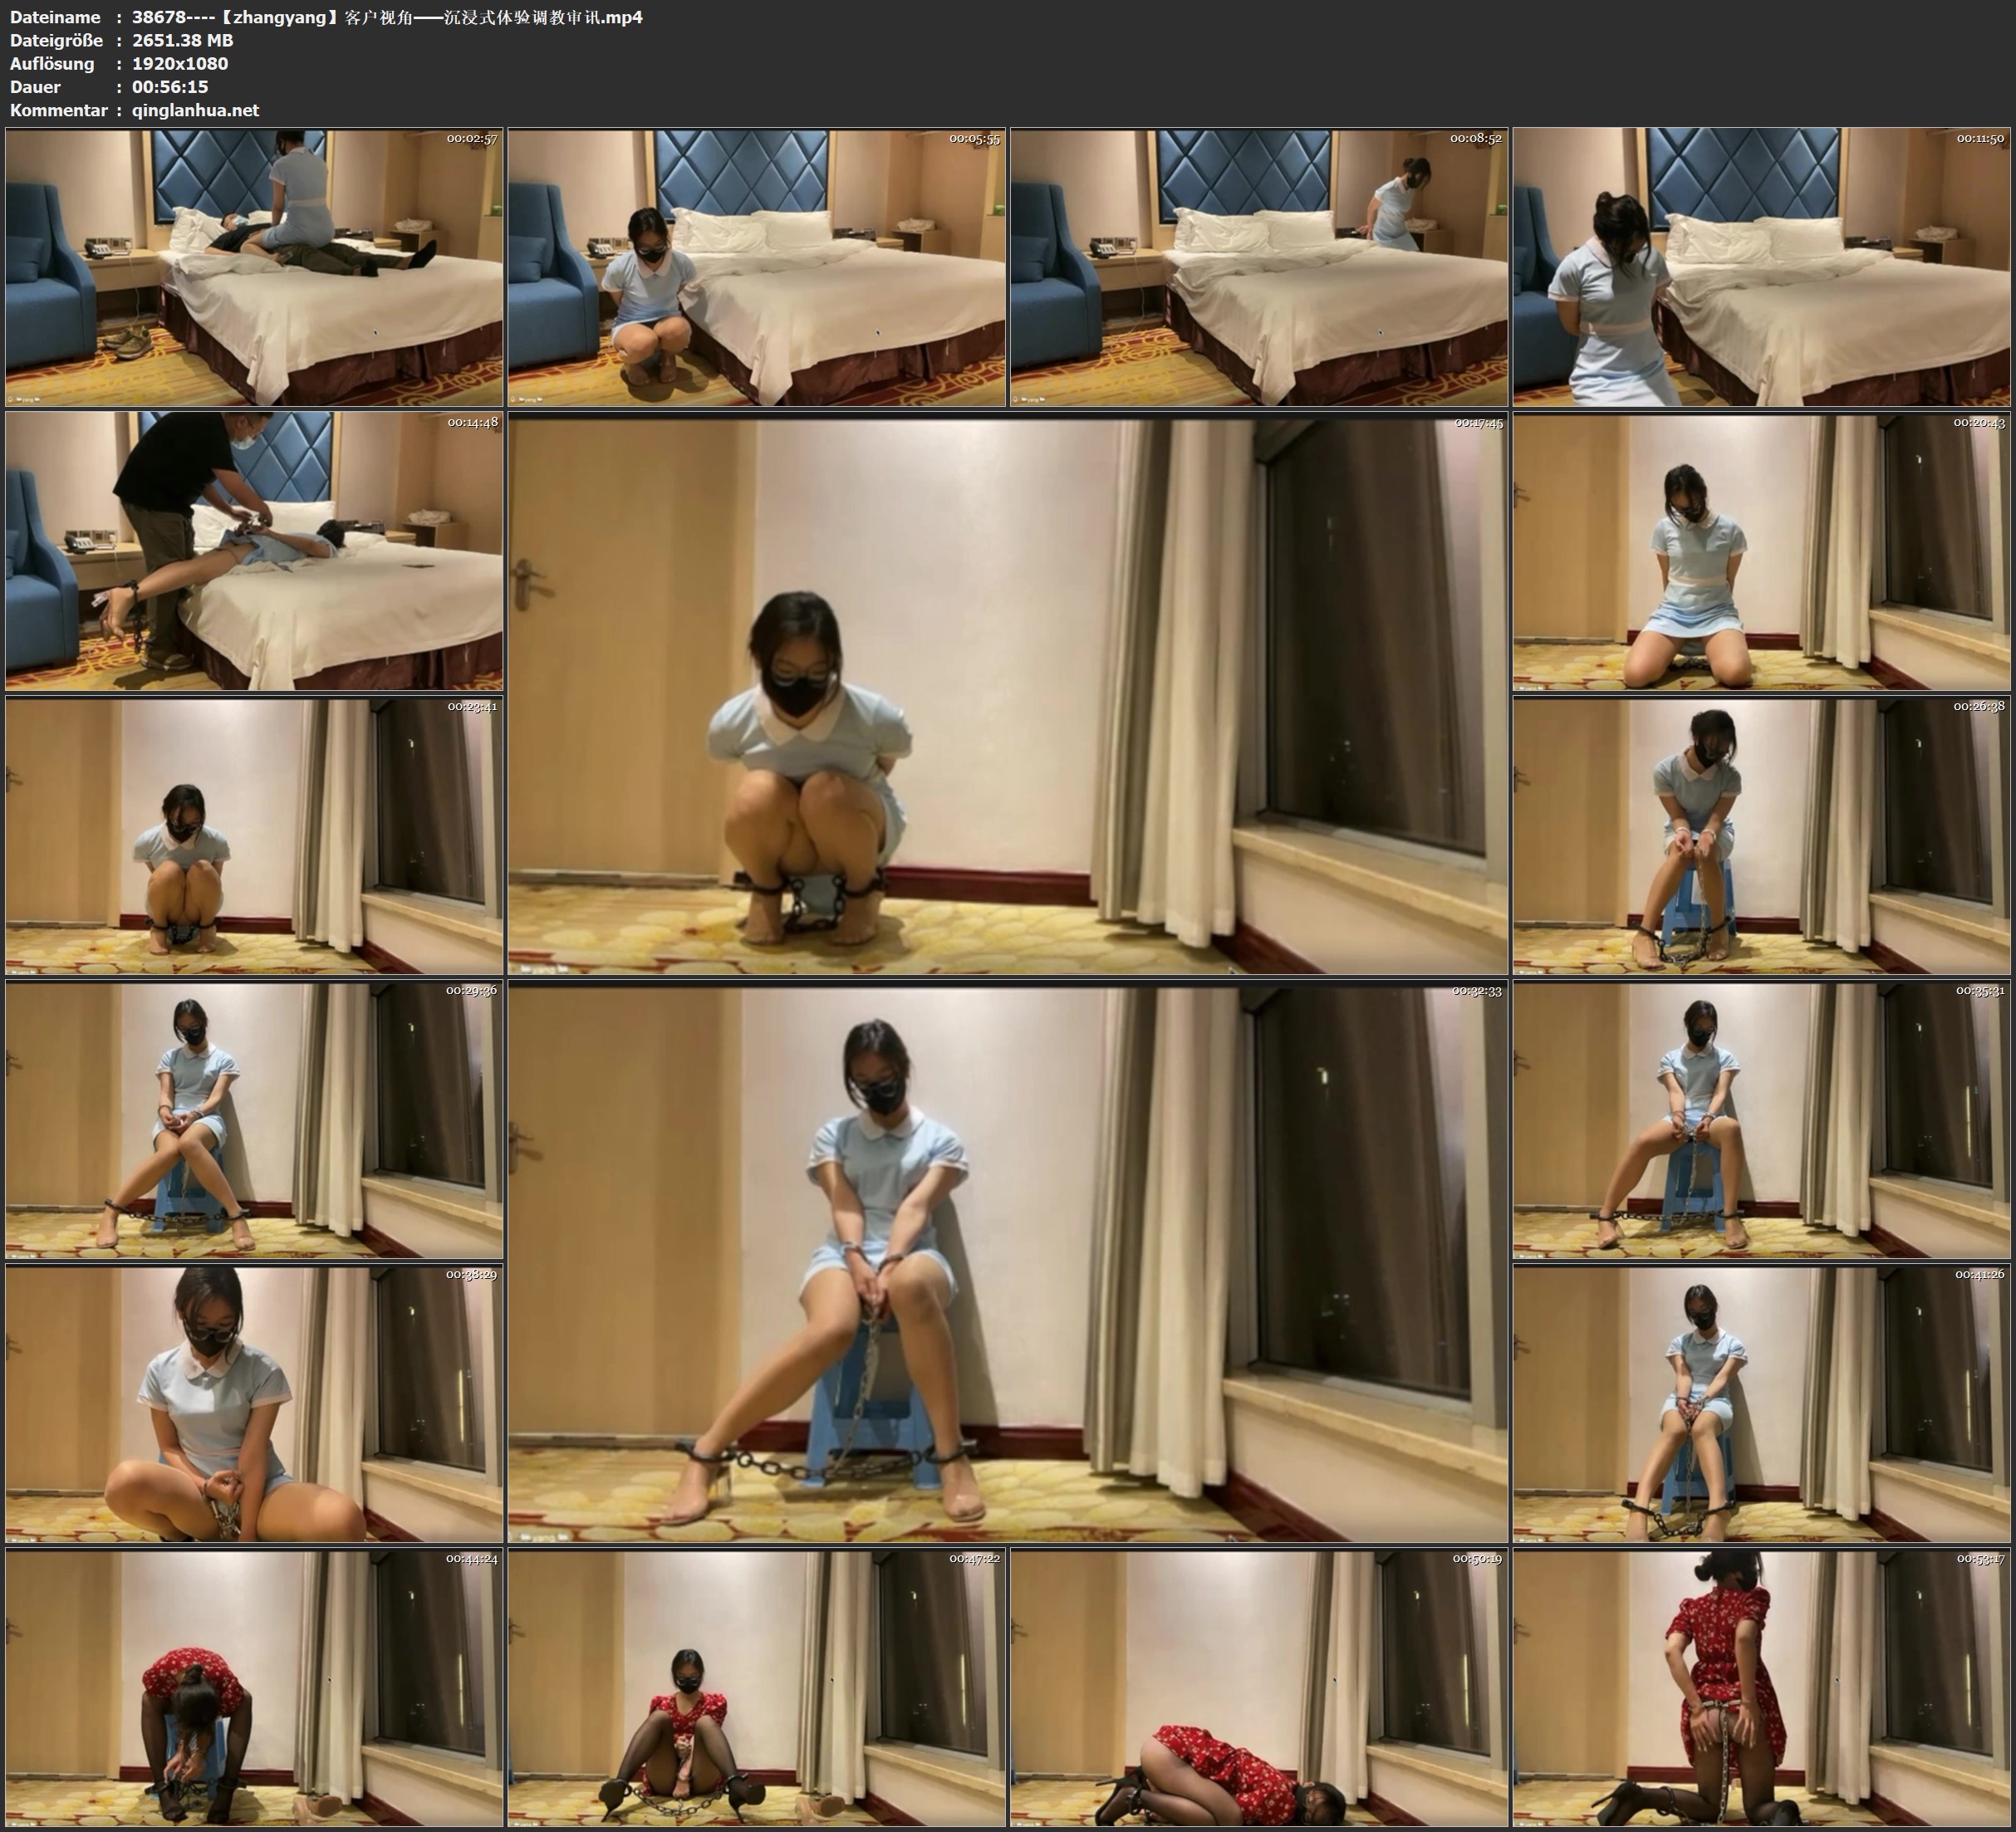Click the large thumbnail at 00:32:33
Image resolution: width=2016 pixels, height=1832 pixels.
1007,1262
